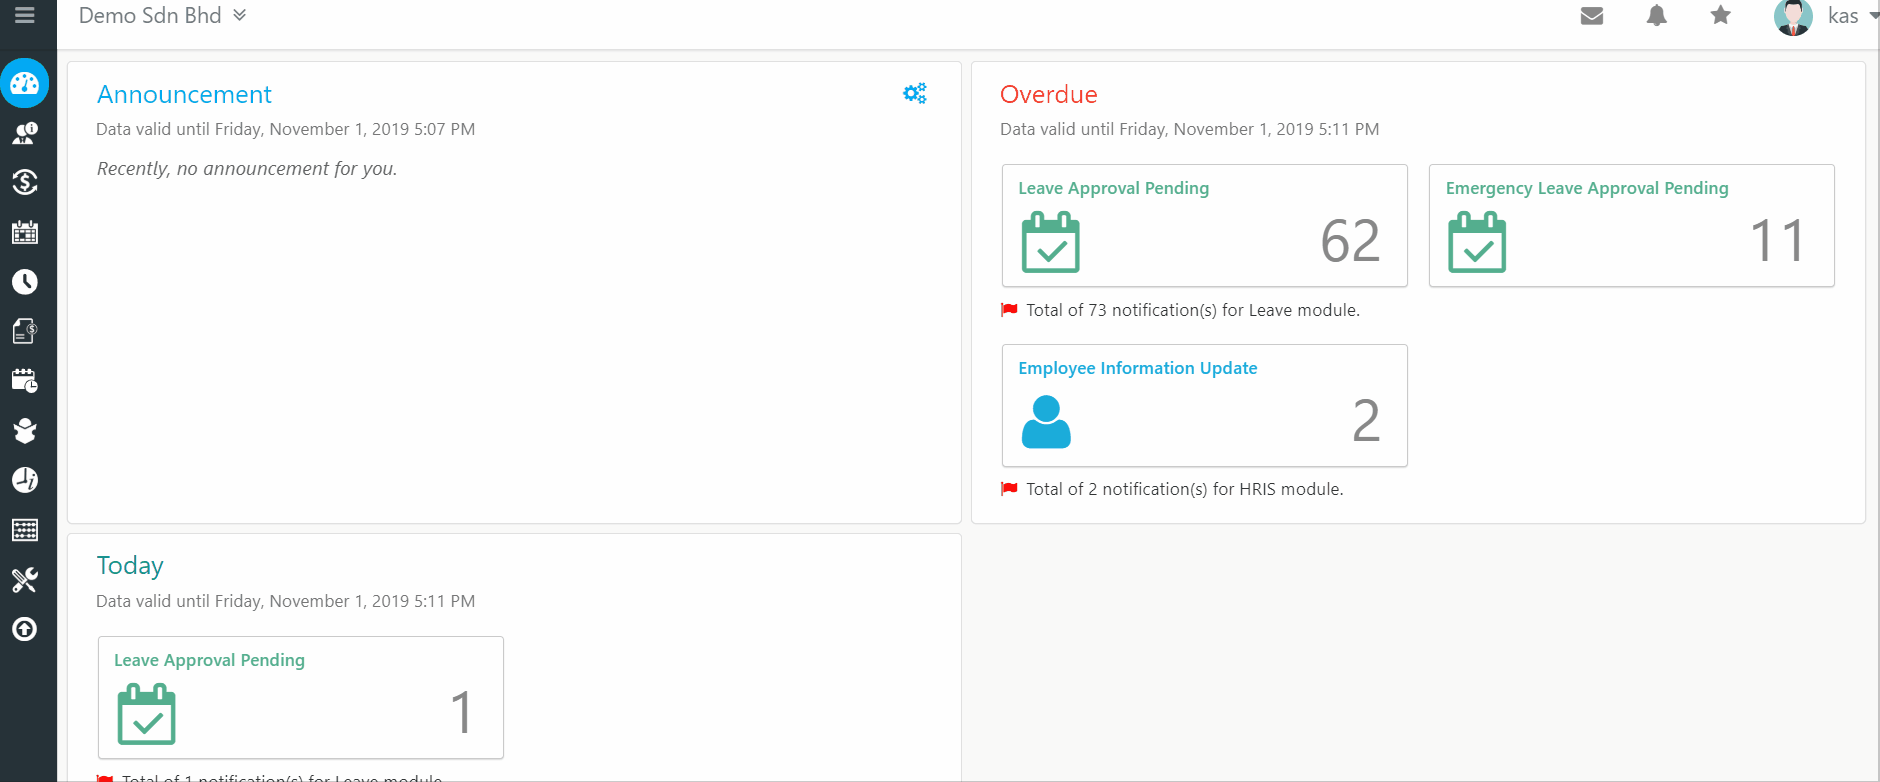Screen dimensions: 1880x782
Task: Open the attendance clock sidebar icon
Action: 25,282
